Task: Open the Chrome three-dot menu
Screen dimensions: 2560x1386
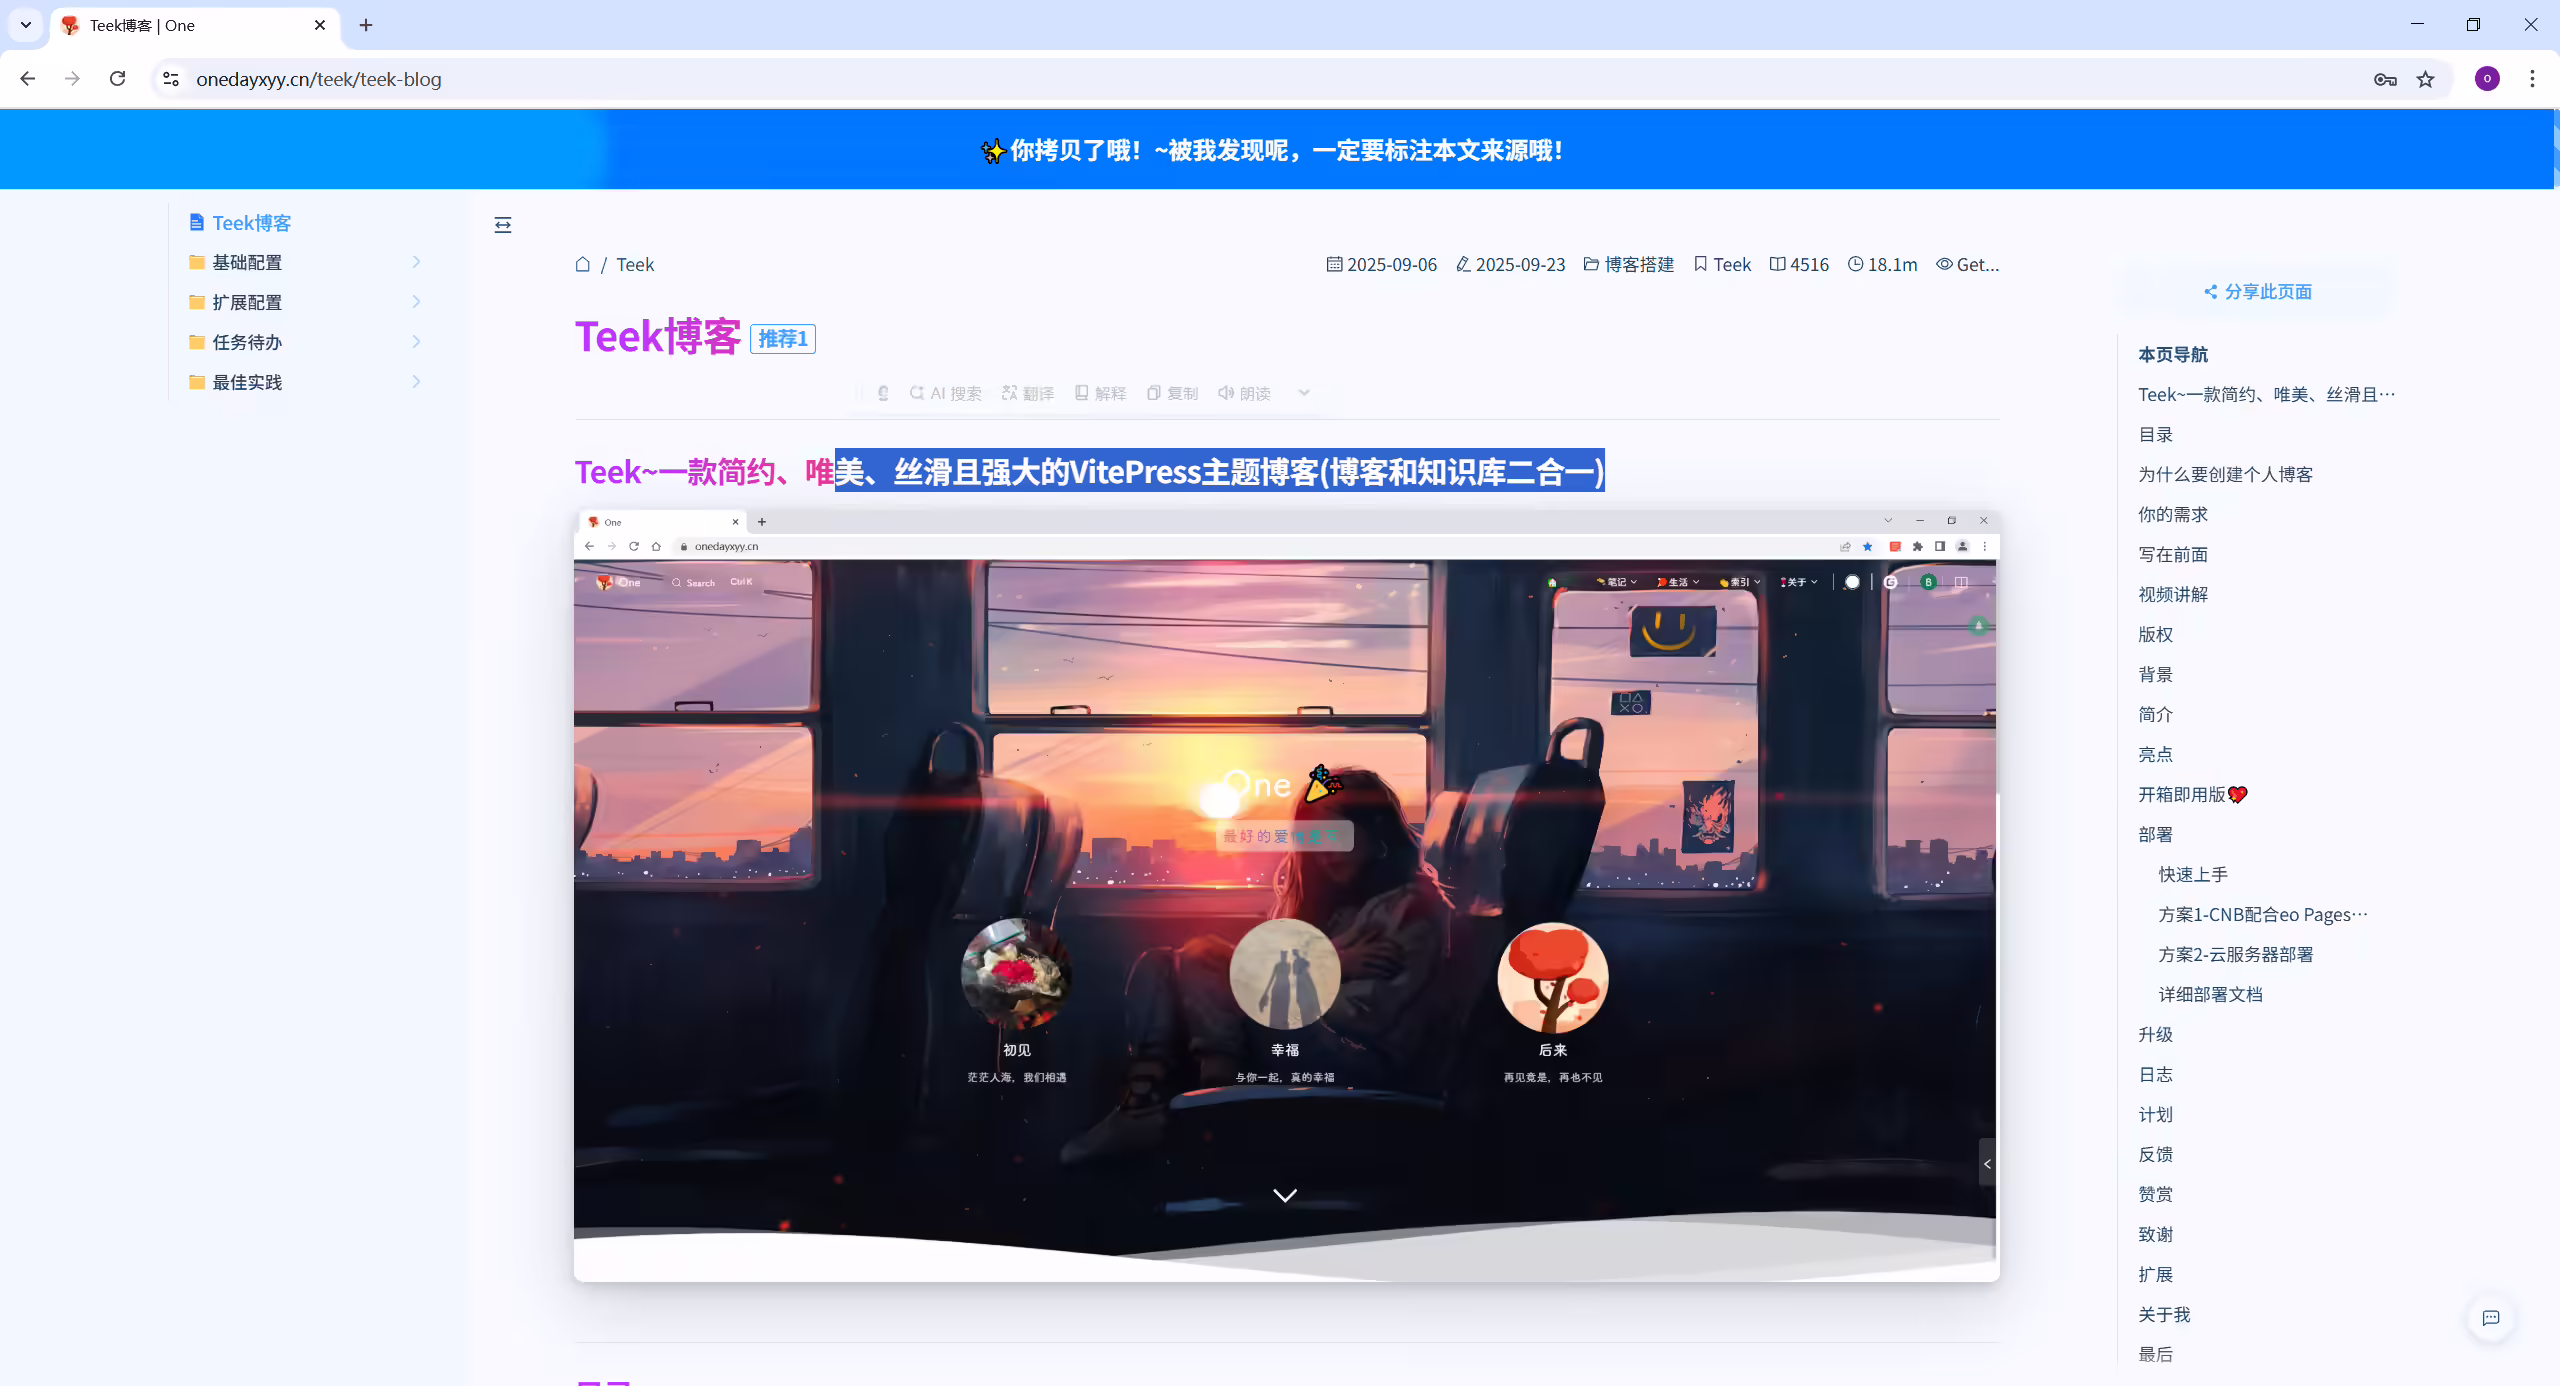Action: 2532,79
